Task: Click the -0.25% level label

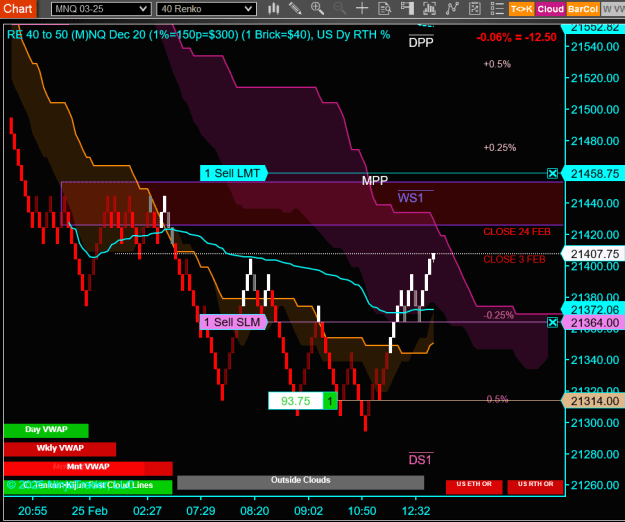Action: pos(498,316)
